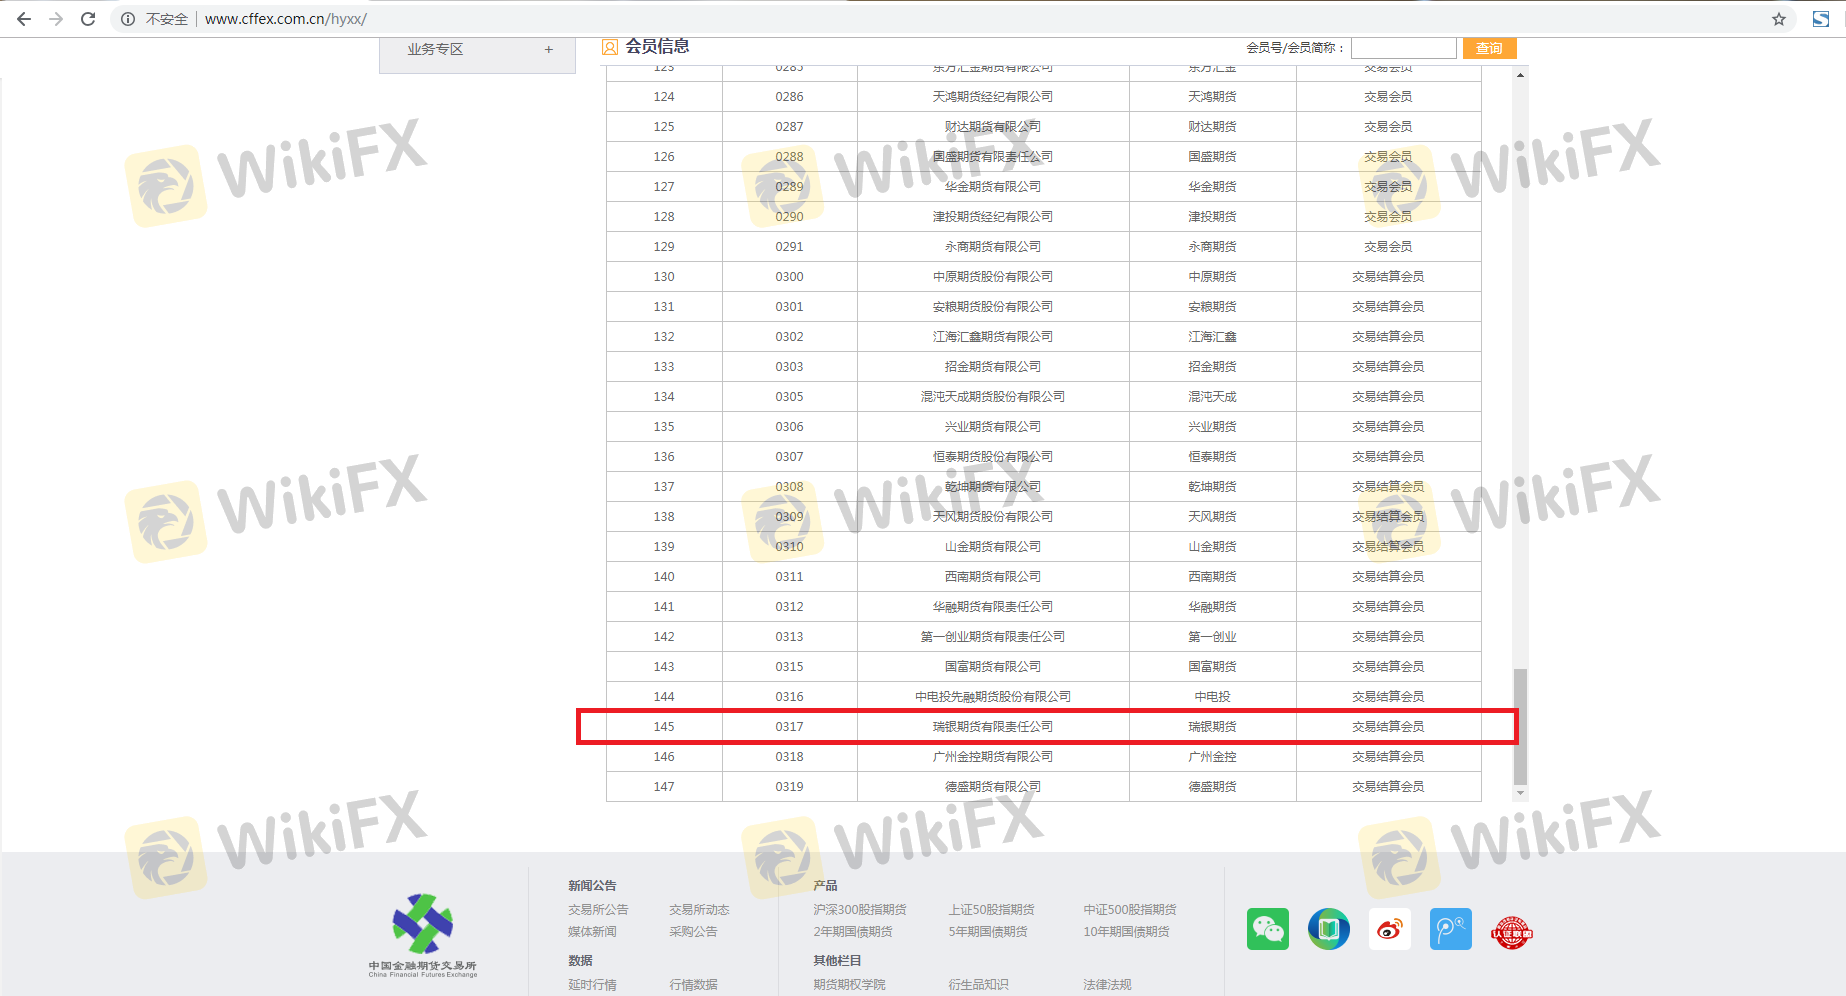Viewport: 1846px width, 996px height.
Task: Click the red 认证联盟 certification badge
Action: [1511, 932]
